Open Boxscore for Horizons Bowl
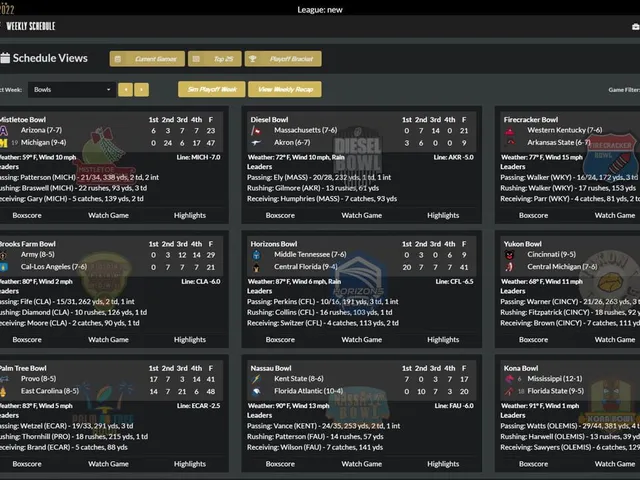 click(280, 340)
